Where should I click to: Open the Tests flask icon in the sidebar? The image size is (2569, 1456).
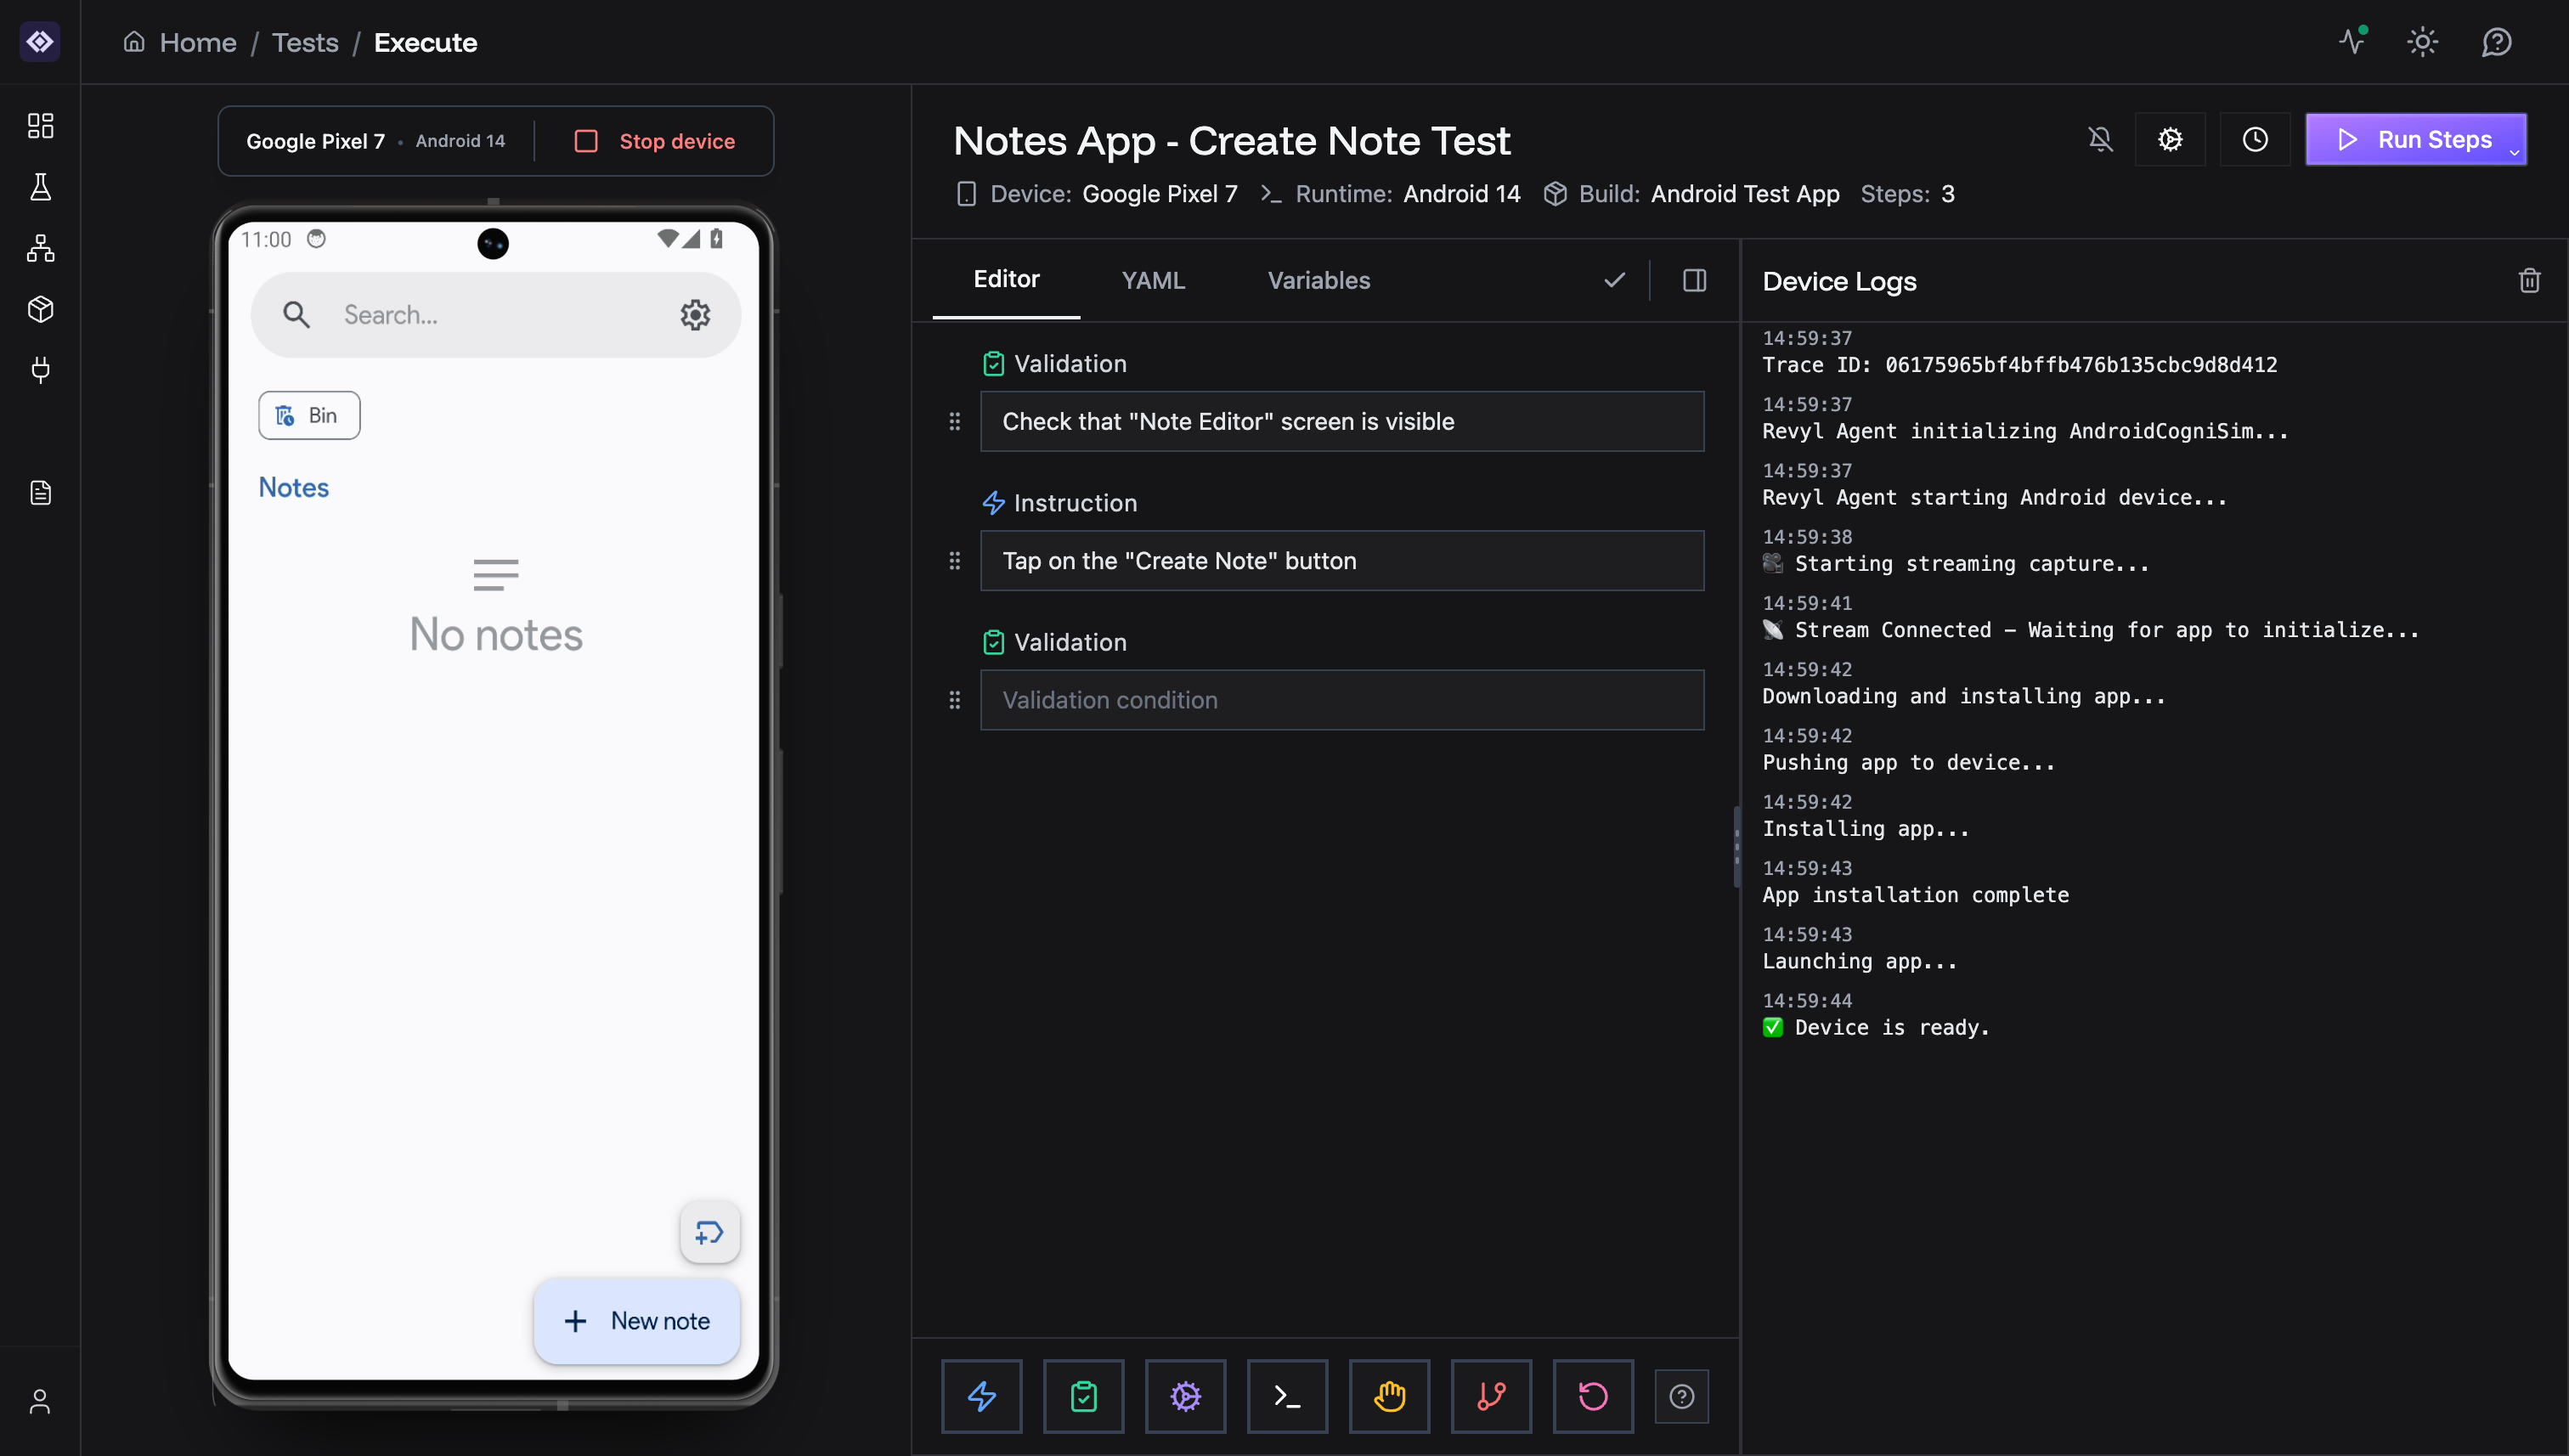coord(40,187)
